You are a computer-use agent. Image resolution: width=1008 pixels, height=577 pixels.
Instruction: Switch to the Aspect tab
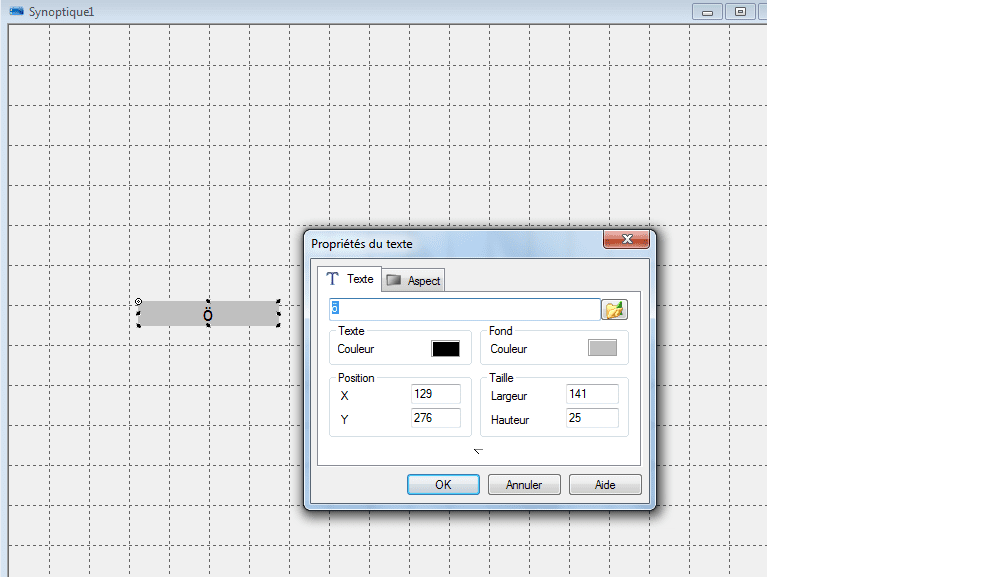[414, 281]
